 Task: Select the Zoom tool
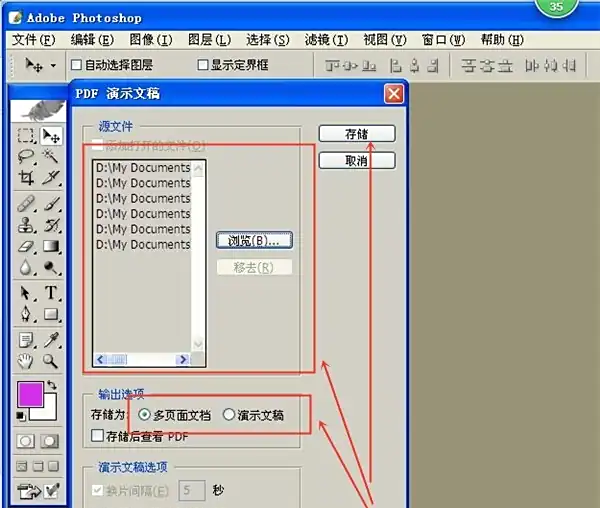[51, 361]
